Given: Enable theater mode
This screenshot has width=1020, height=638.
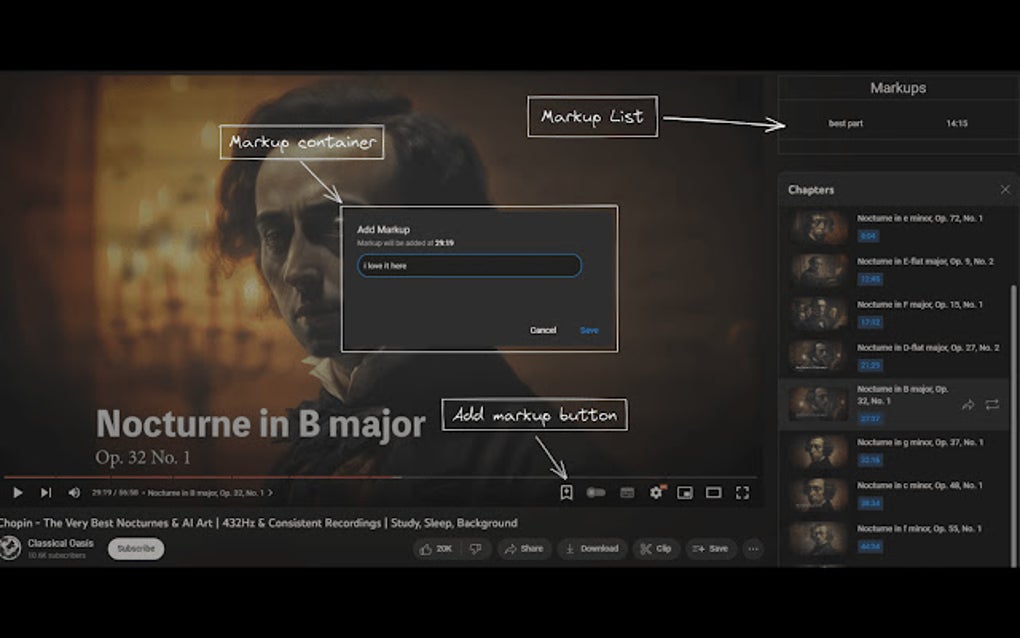Looking at the screenshot, I should coord(713,492).
